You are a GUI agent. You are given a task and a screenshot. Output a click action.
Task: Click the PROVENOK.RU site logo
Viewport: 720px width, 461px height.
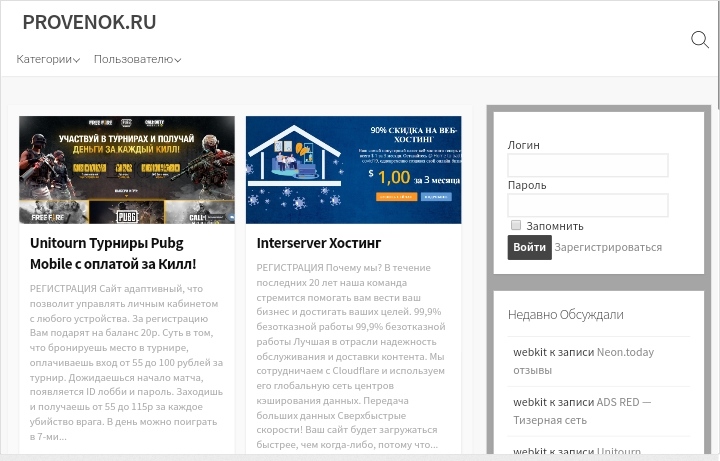(89, 22)
